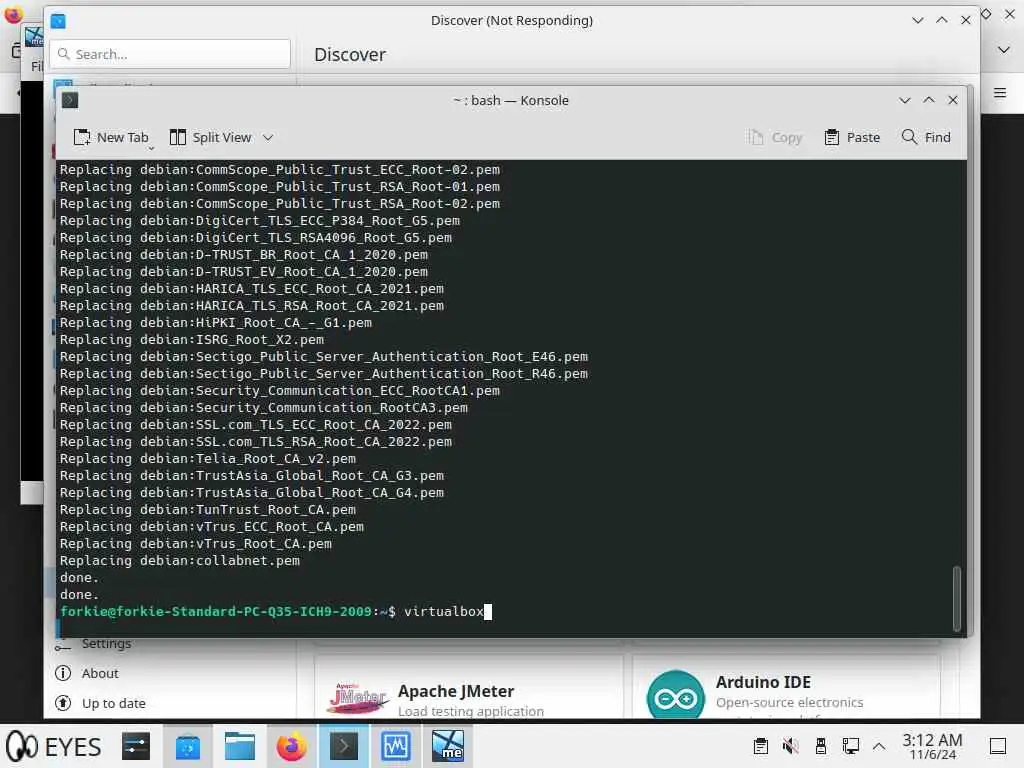Click Discover app icon in title bar

(58, 21)
